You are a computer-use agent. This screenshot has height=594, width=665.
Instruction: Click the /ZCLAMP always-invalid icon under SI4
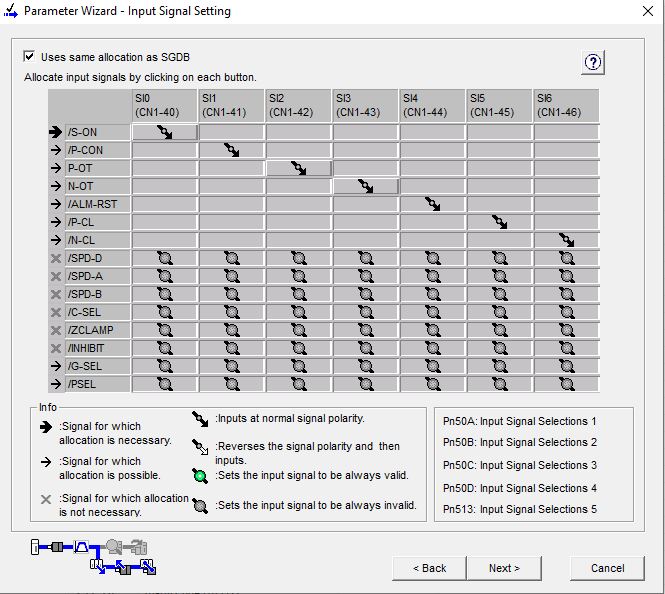pos(433,330)
